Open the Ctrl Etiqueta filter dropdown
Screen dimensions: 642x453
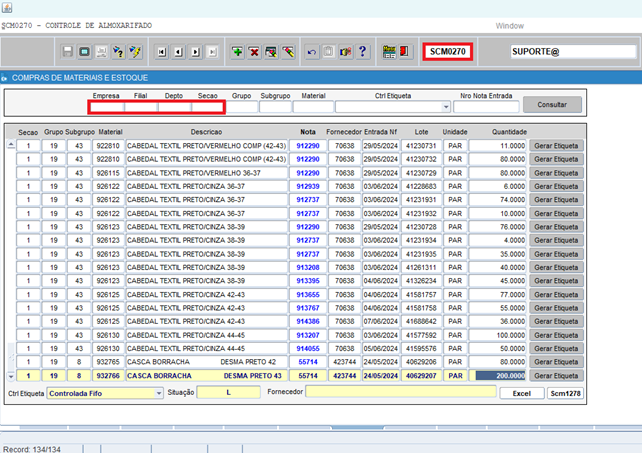[x=446, y=107]
